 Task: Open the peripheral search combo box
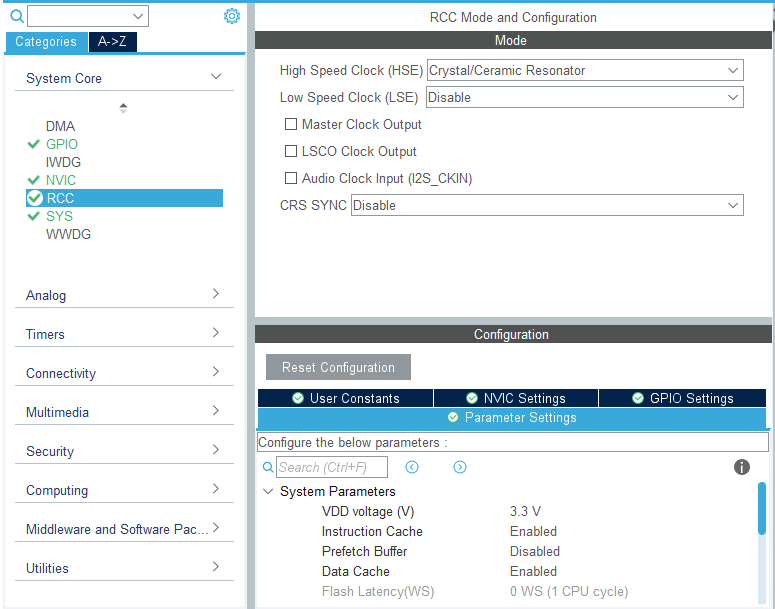(88, 16)
